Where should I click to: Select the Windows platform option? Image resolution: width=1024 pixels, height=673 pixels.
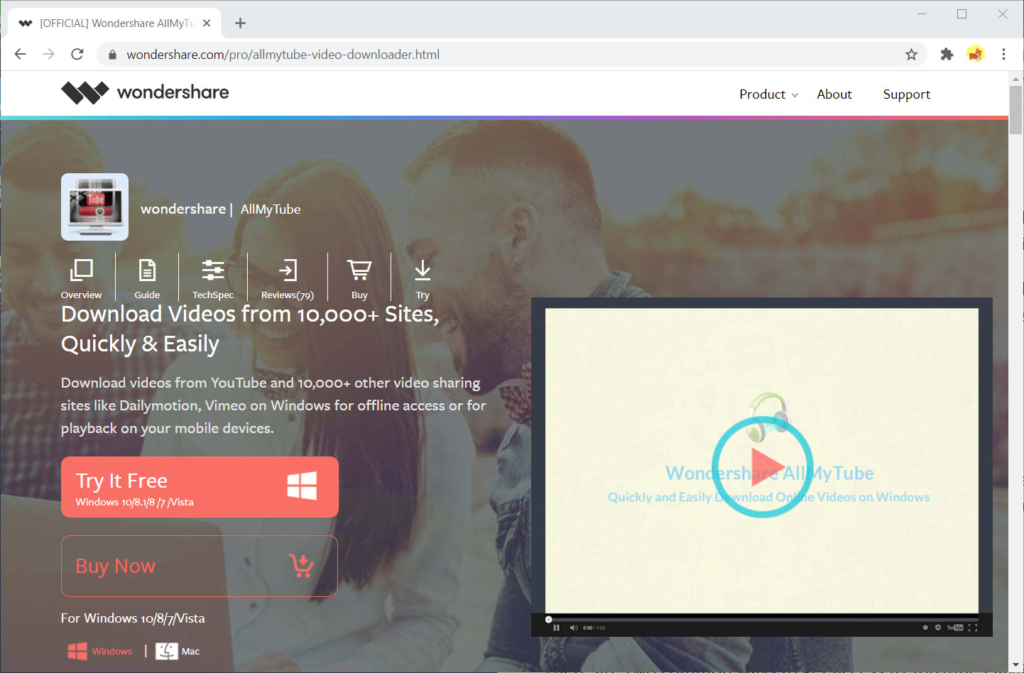pyautogui.click(x=100, y=651)
